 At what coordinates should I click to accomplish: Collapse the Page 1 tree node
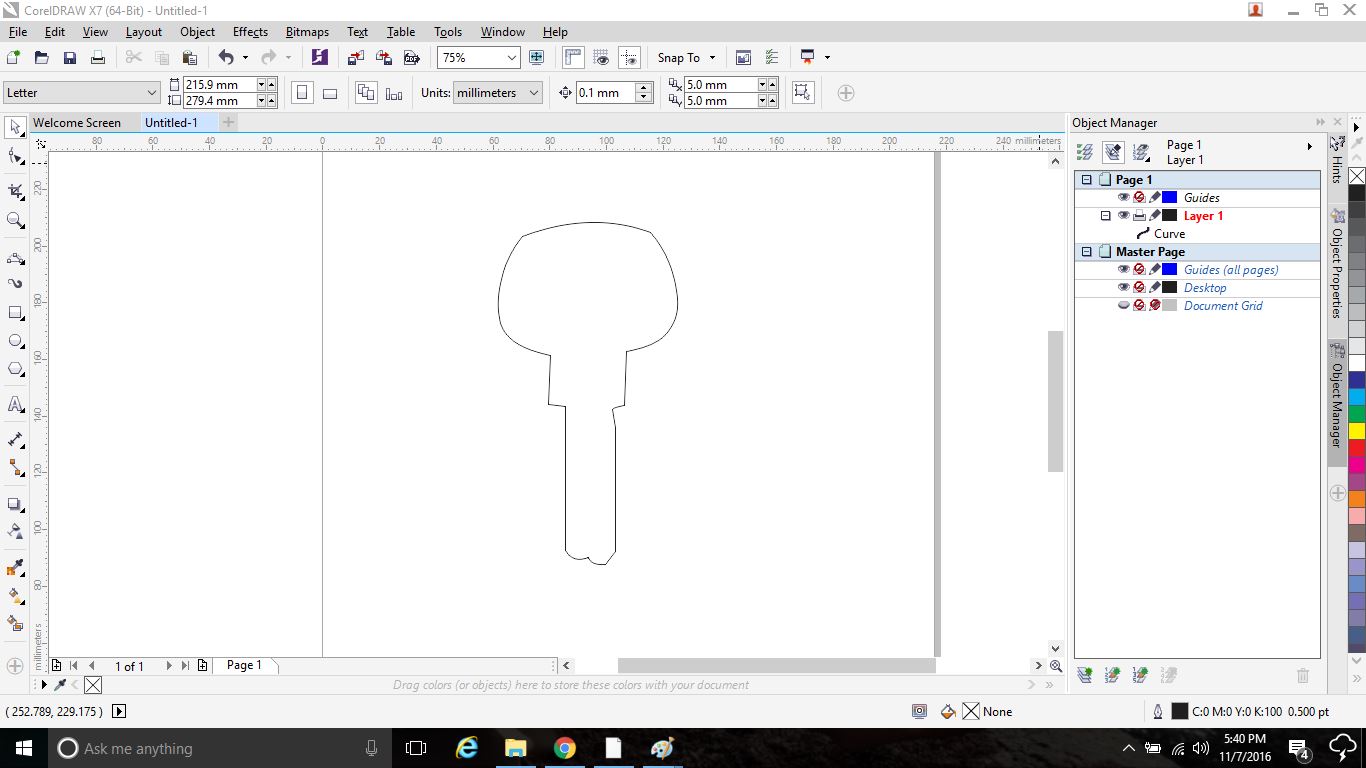1087,180
